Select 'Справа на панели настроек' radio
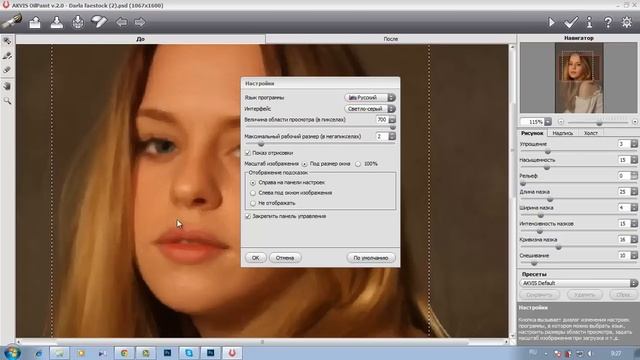Viewport: 640px width, 360px height. [253, 182]
